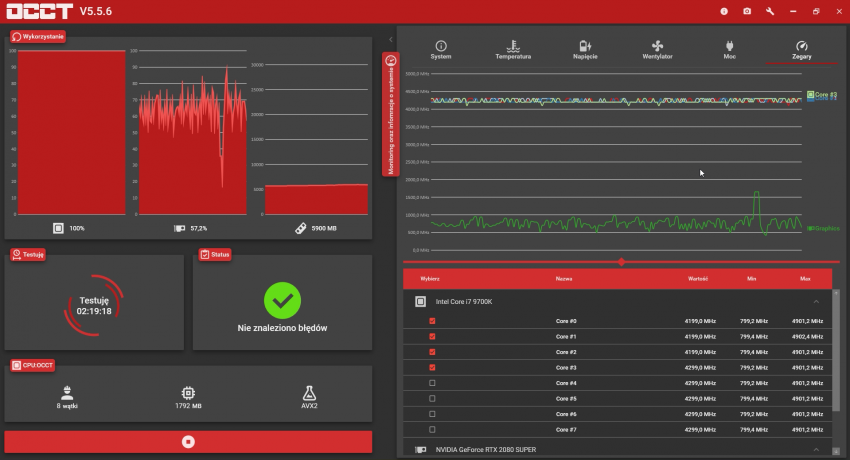Collapse the monitoring panel with left chevron
Viewport: 850px width, 460px height.
coord(391,40)
